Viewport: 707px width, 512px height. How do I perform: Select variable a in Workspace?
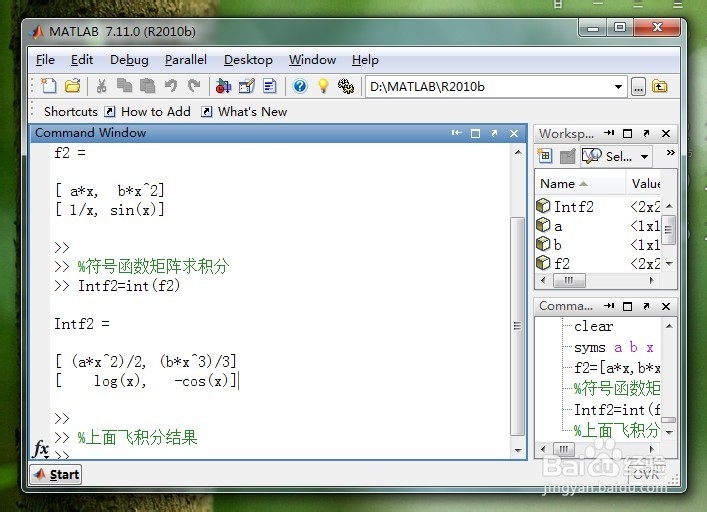point(598,225)
